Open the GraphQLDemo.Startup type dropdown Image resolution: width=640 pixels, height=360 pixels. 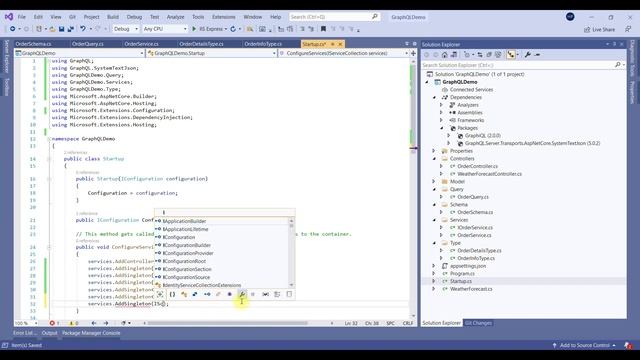tap(211, 53)
